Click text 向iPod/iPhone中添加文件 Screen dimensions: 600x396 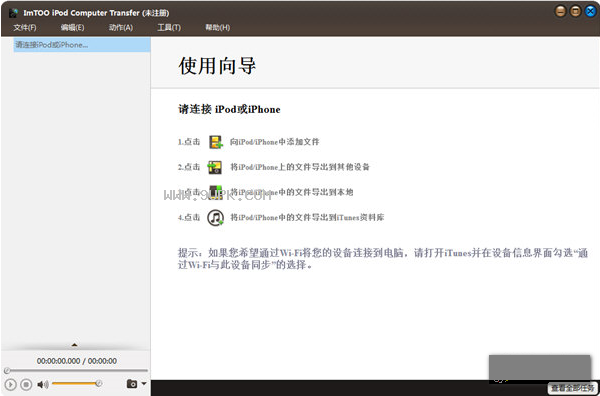point(274,142)
